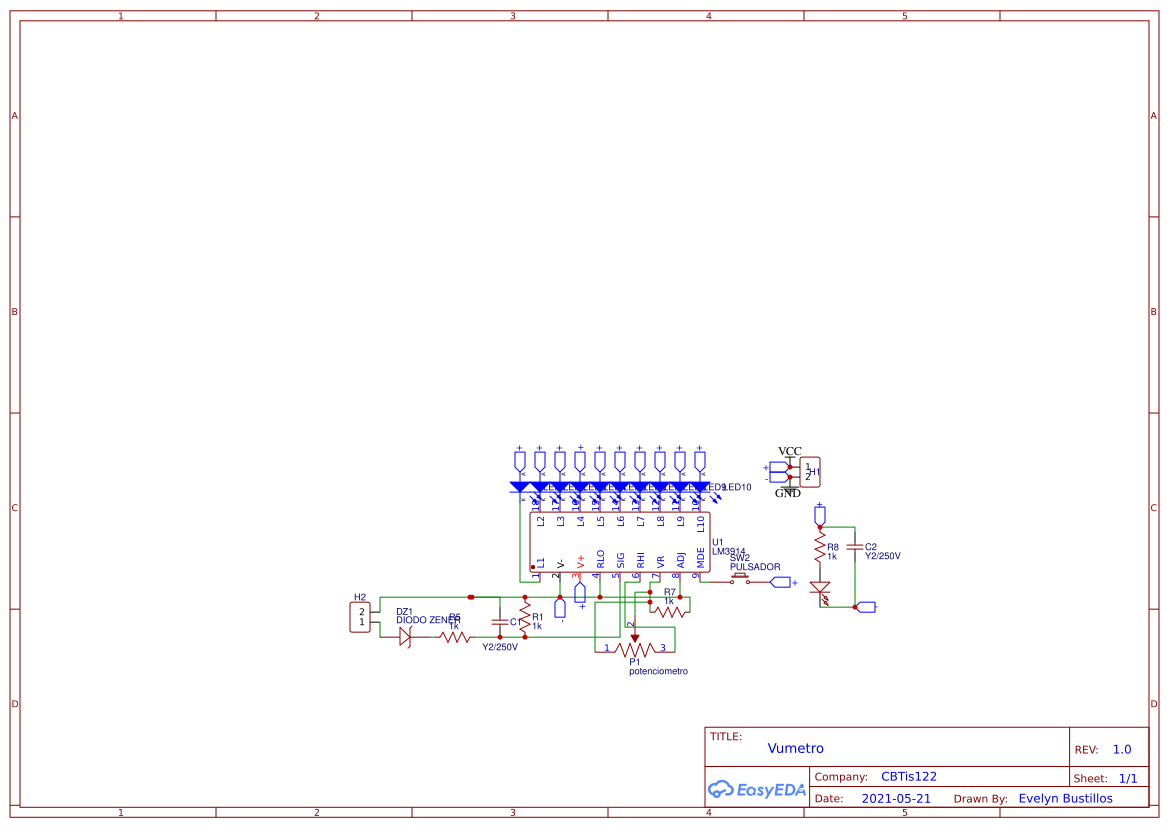Click the H1 two-pin header symbol
The image size is (1169, 828).
810,472
